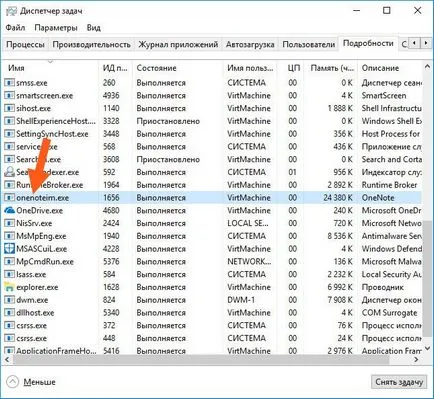The height and width of the screenshot is (399, 434).
Task: Sort by the ЦП column header
Action: pyautogui.click(x=290, y=68)
